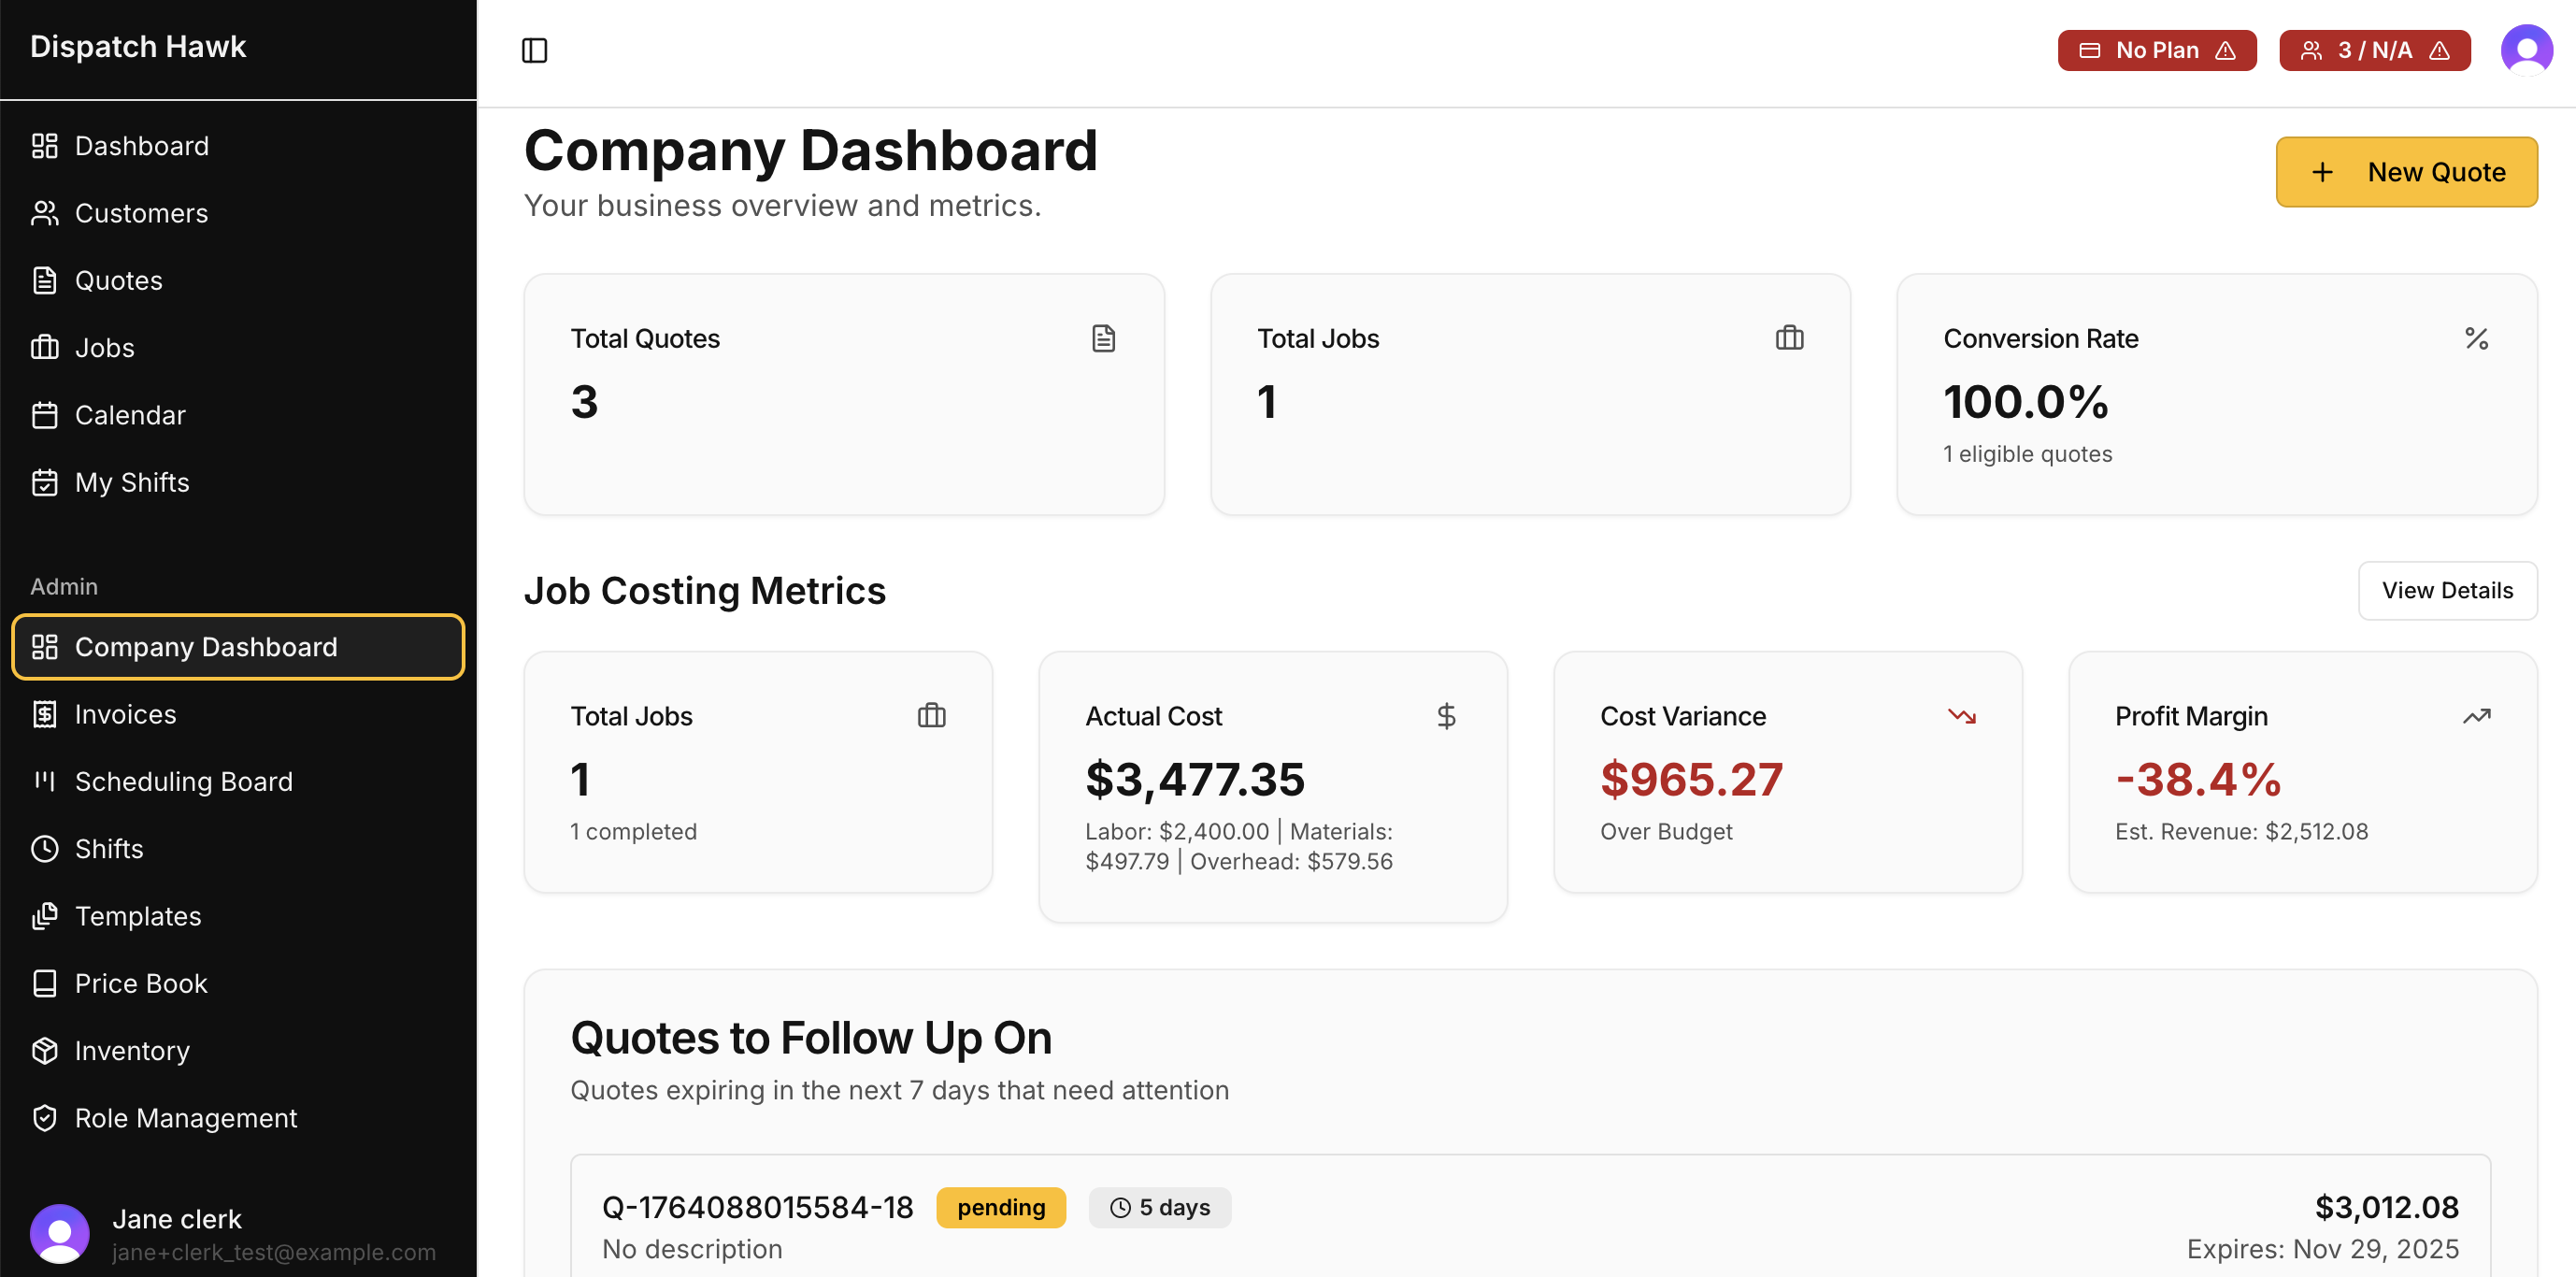Click the Calendar icon in sidebar
This screenshot has height=1277, width=2576.
pos(45,415)
